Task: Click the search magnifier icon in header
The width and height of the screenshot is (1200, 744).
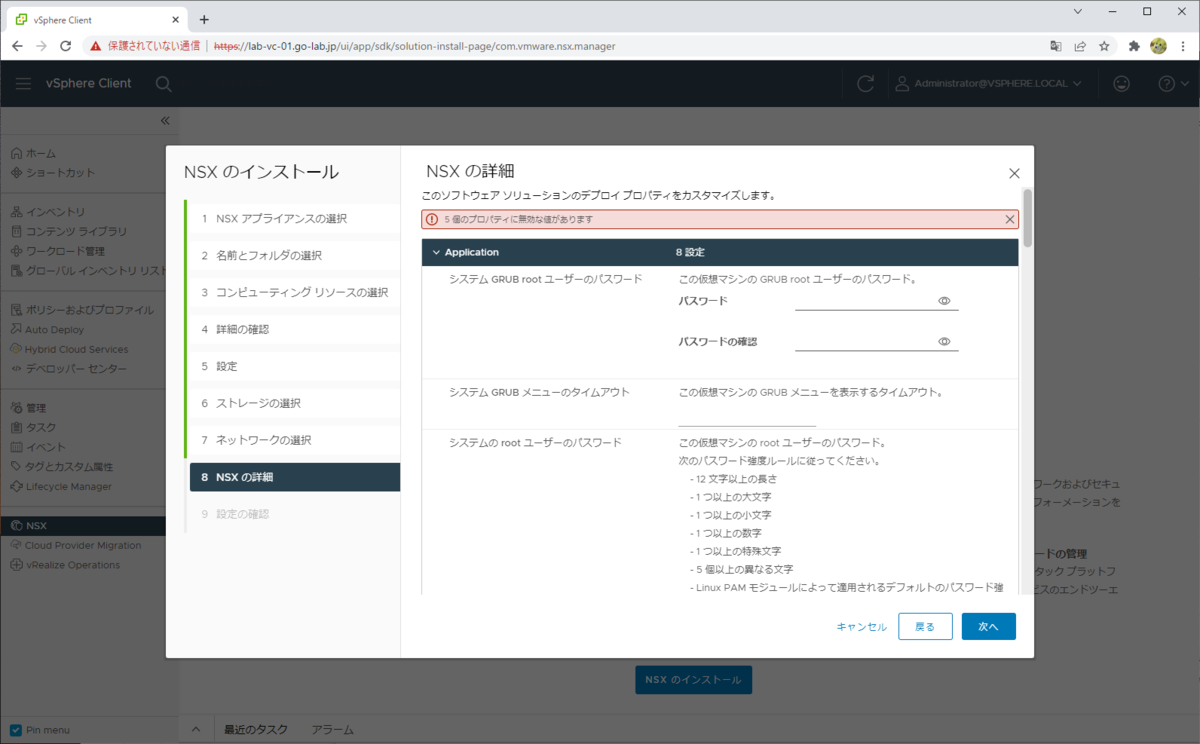Action: tap(163, 84)
